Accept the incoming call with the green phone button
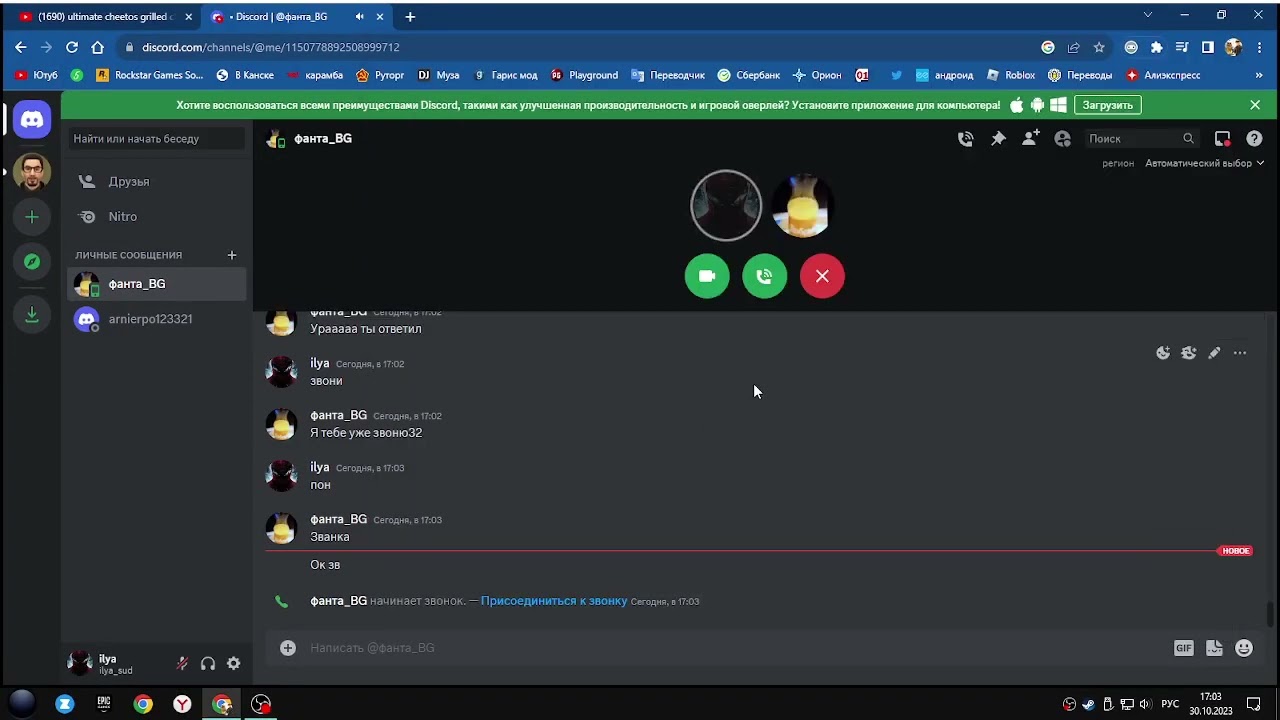The width and height of the screenshot is (1280, 720). tap(765, 276)
